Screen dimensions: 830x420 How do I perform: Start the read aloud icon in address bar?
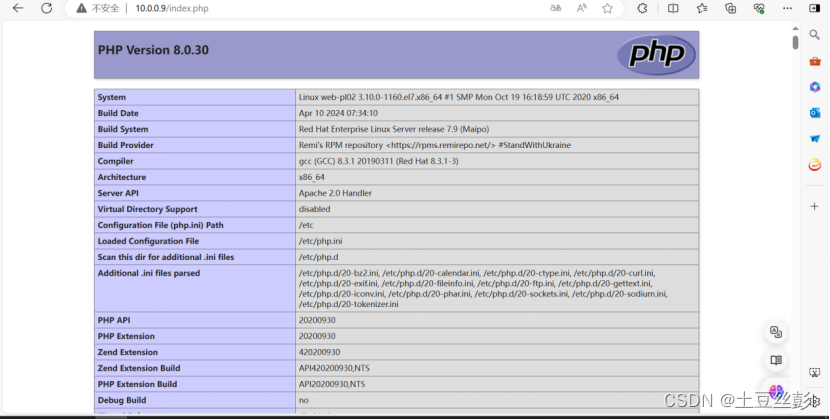coord(582,8)
